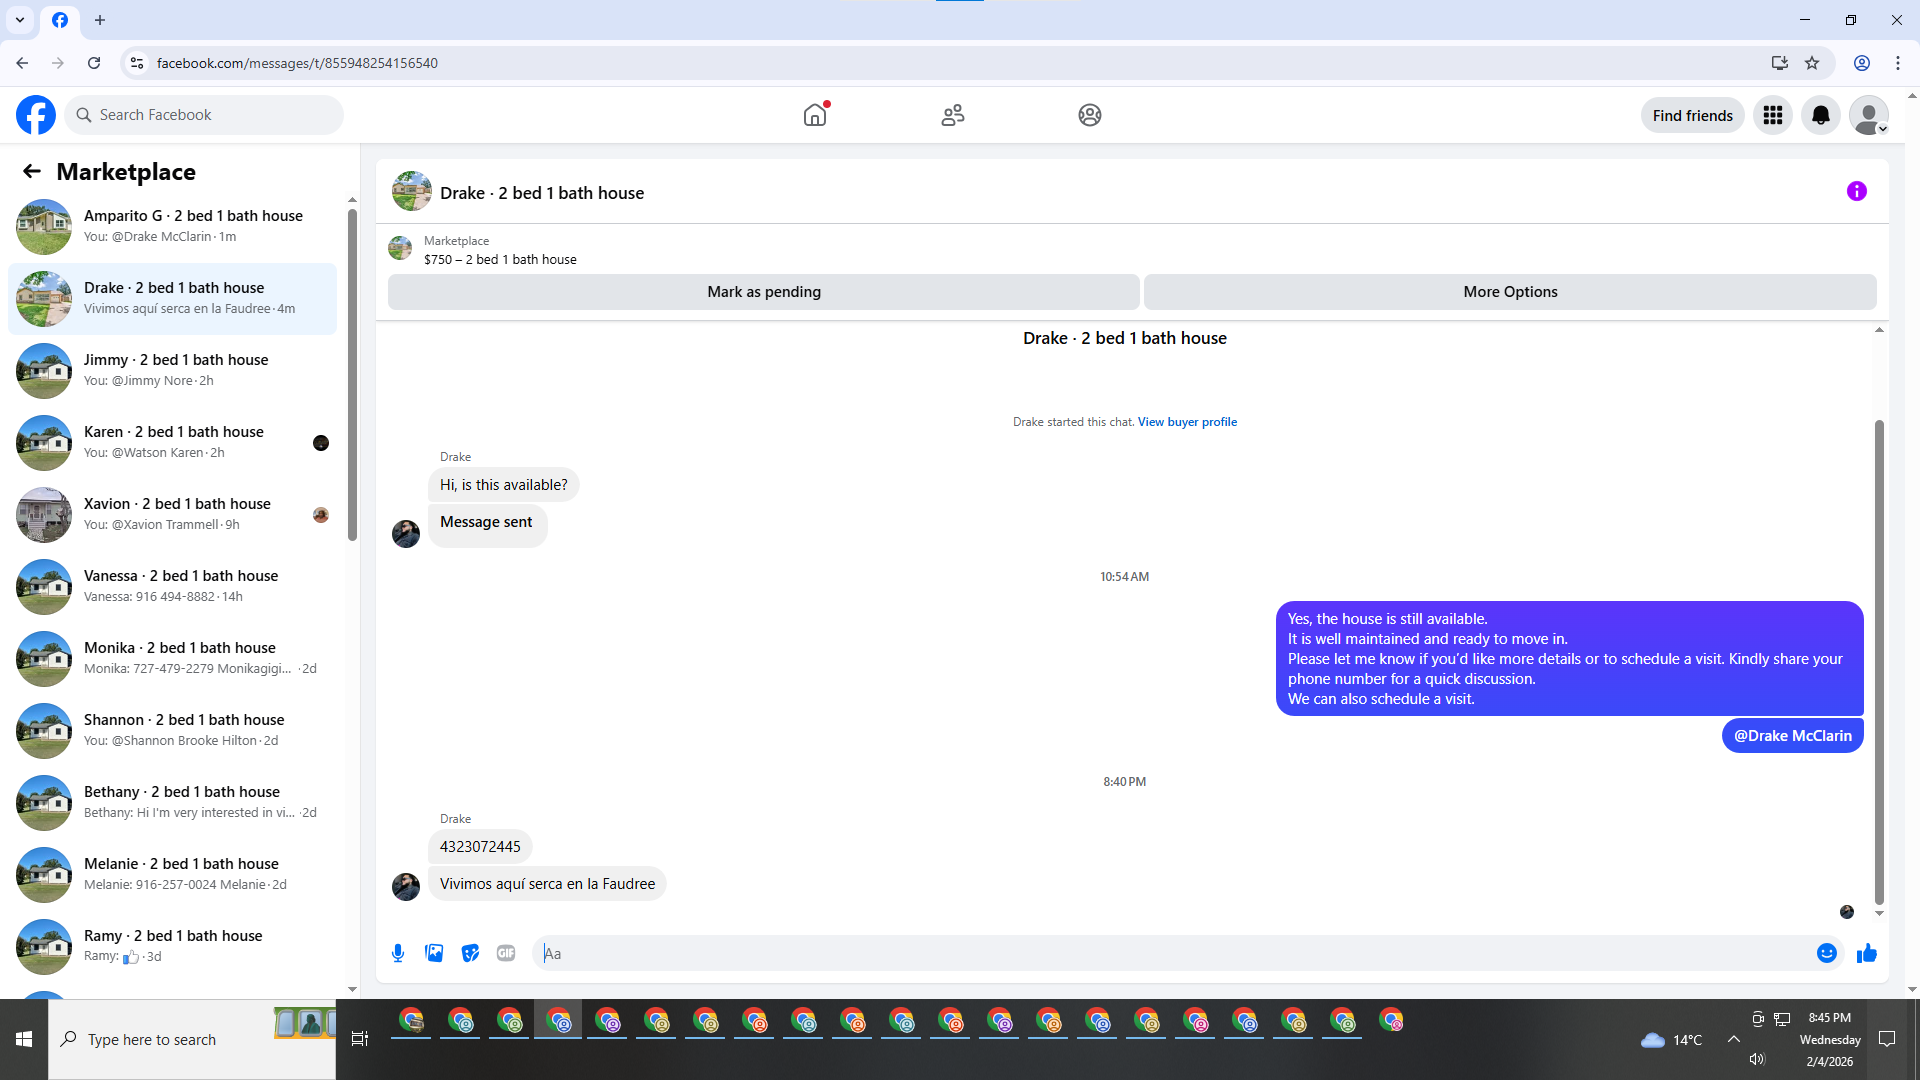Show hidden system tray icons

pyautogui.click(x=1733, y=1039)
